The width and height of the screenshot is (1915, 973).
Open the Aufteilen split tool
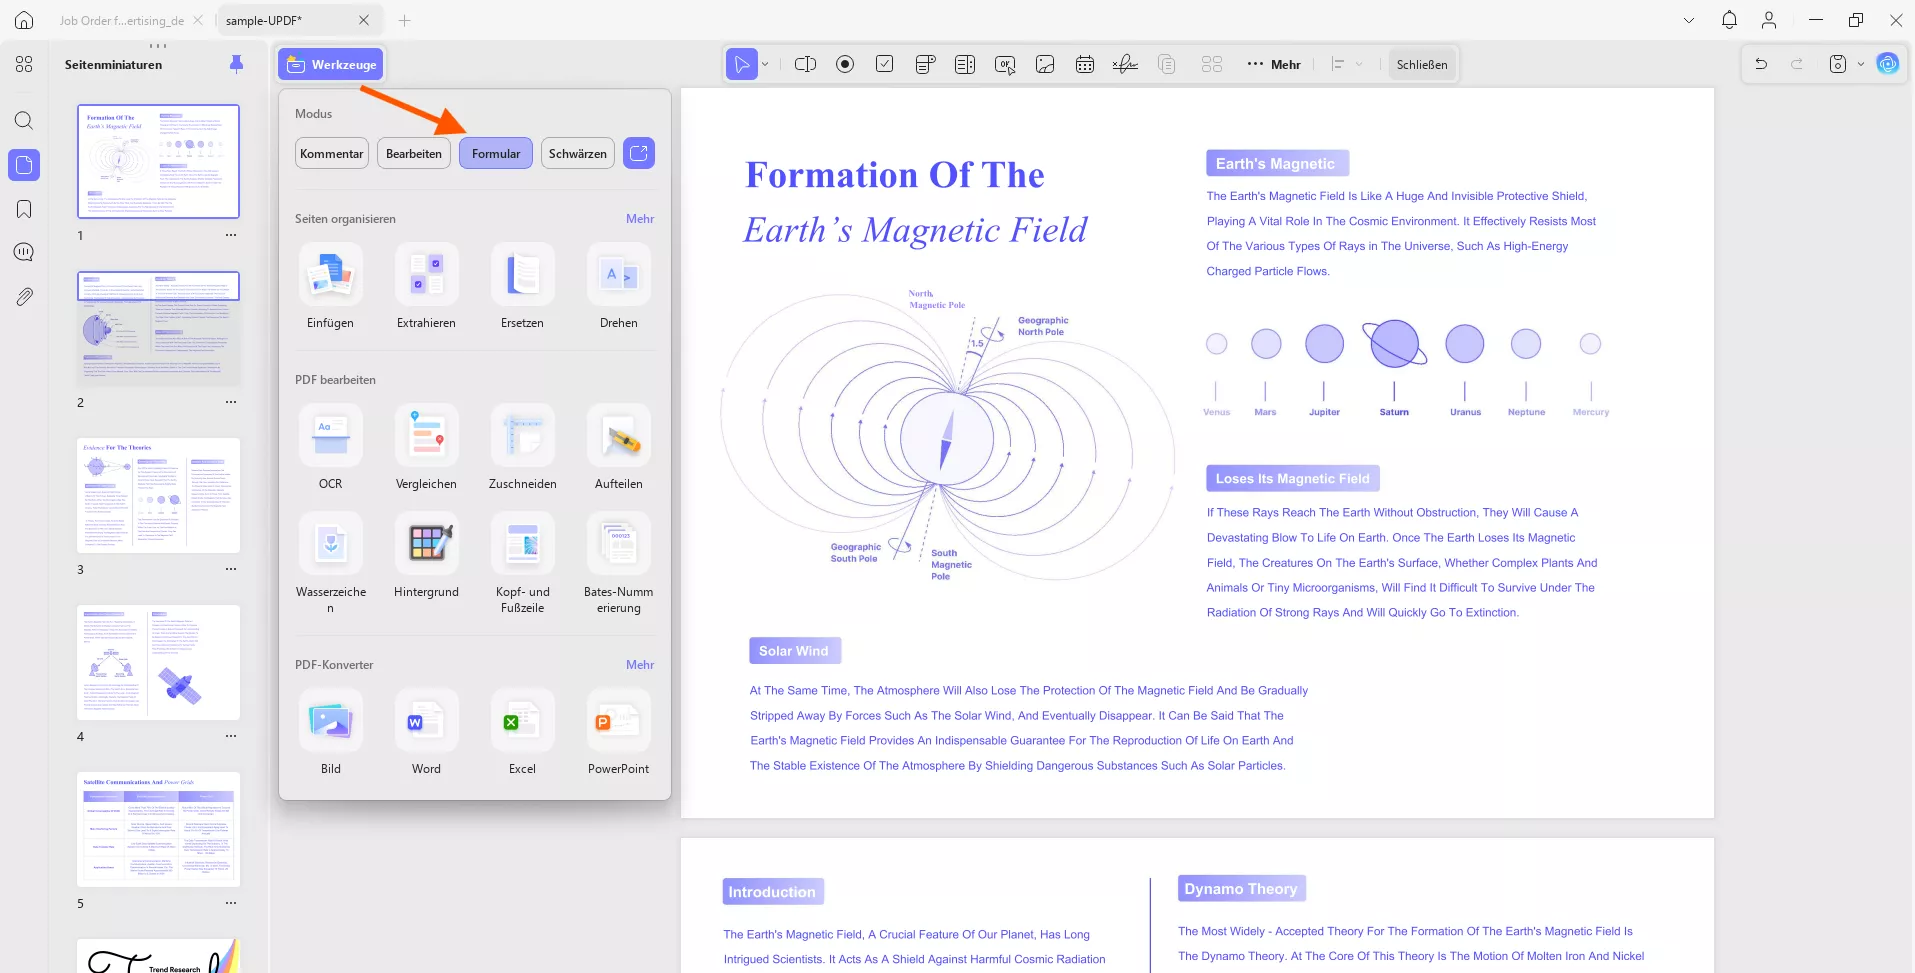point(619,447)
